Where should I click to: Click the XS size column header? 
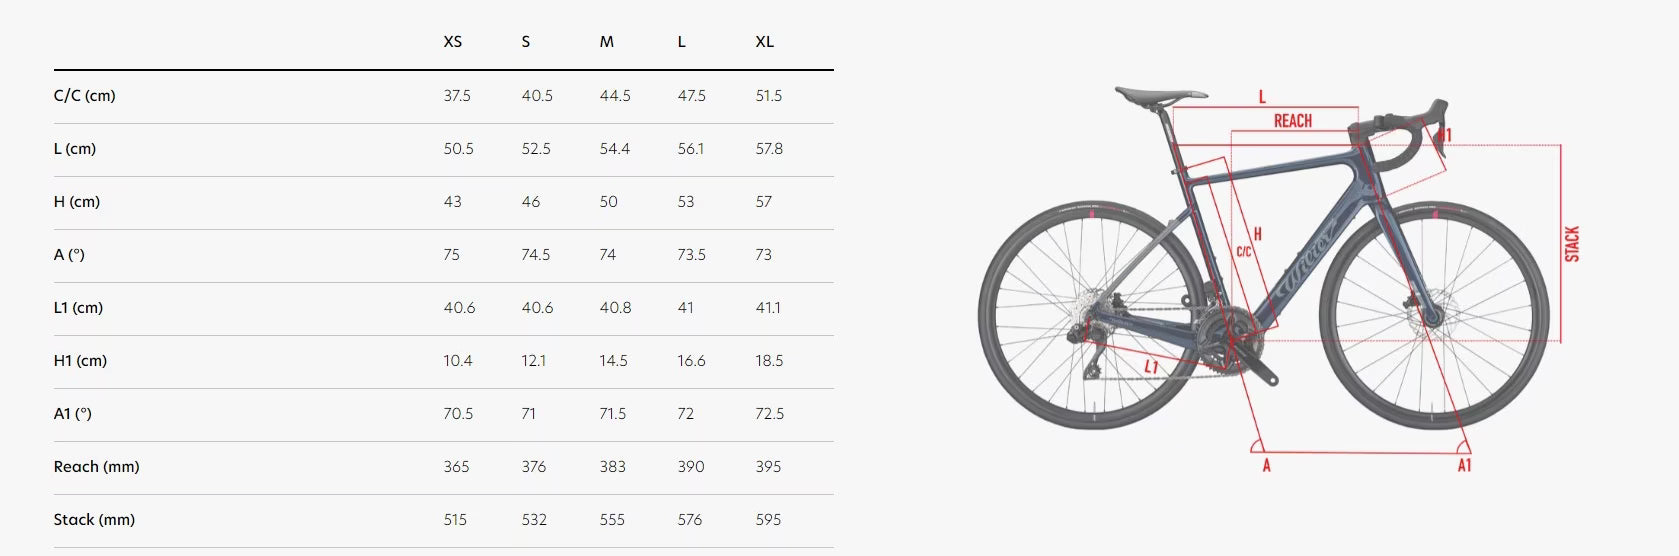tap(453, 42)
